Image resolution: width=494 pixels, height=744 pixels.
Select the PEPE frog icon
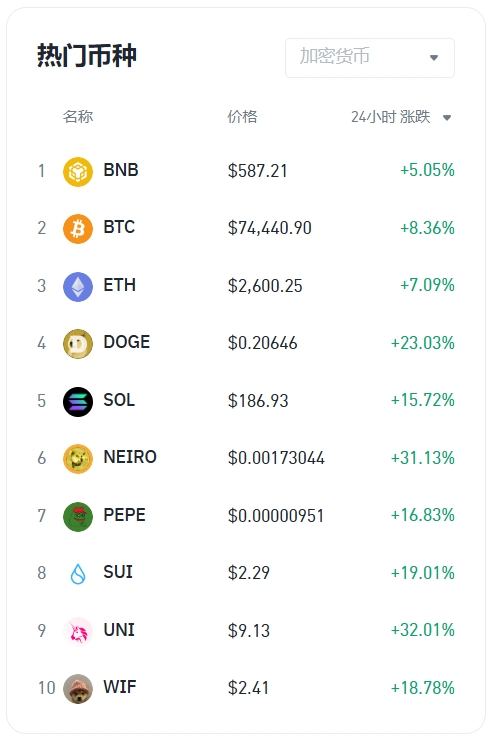point(78,516)
